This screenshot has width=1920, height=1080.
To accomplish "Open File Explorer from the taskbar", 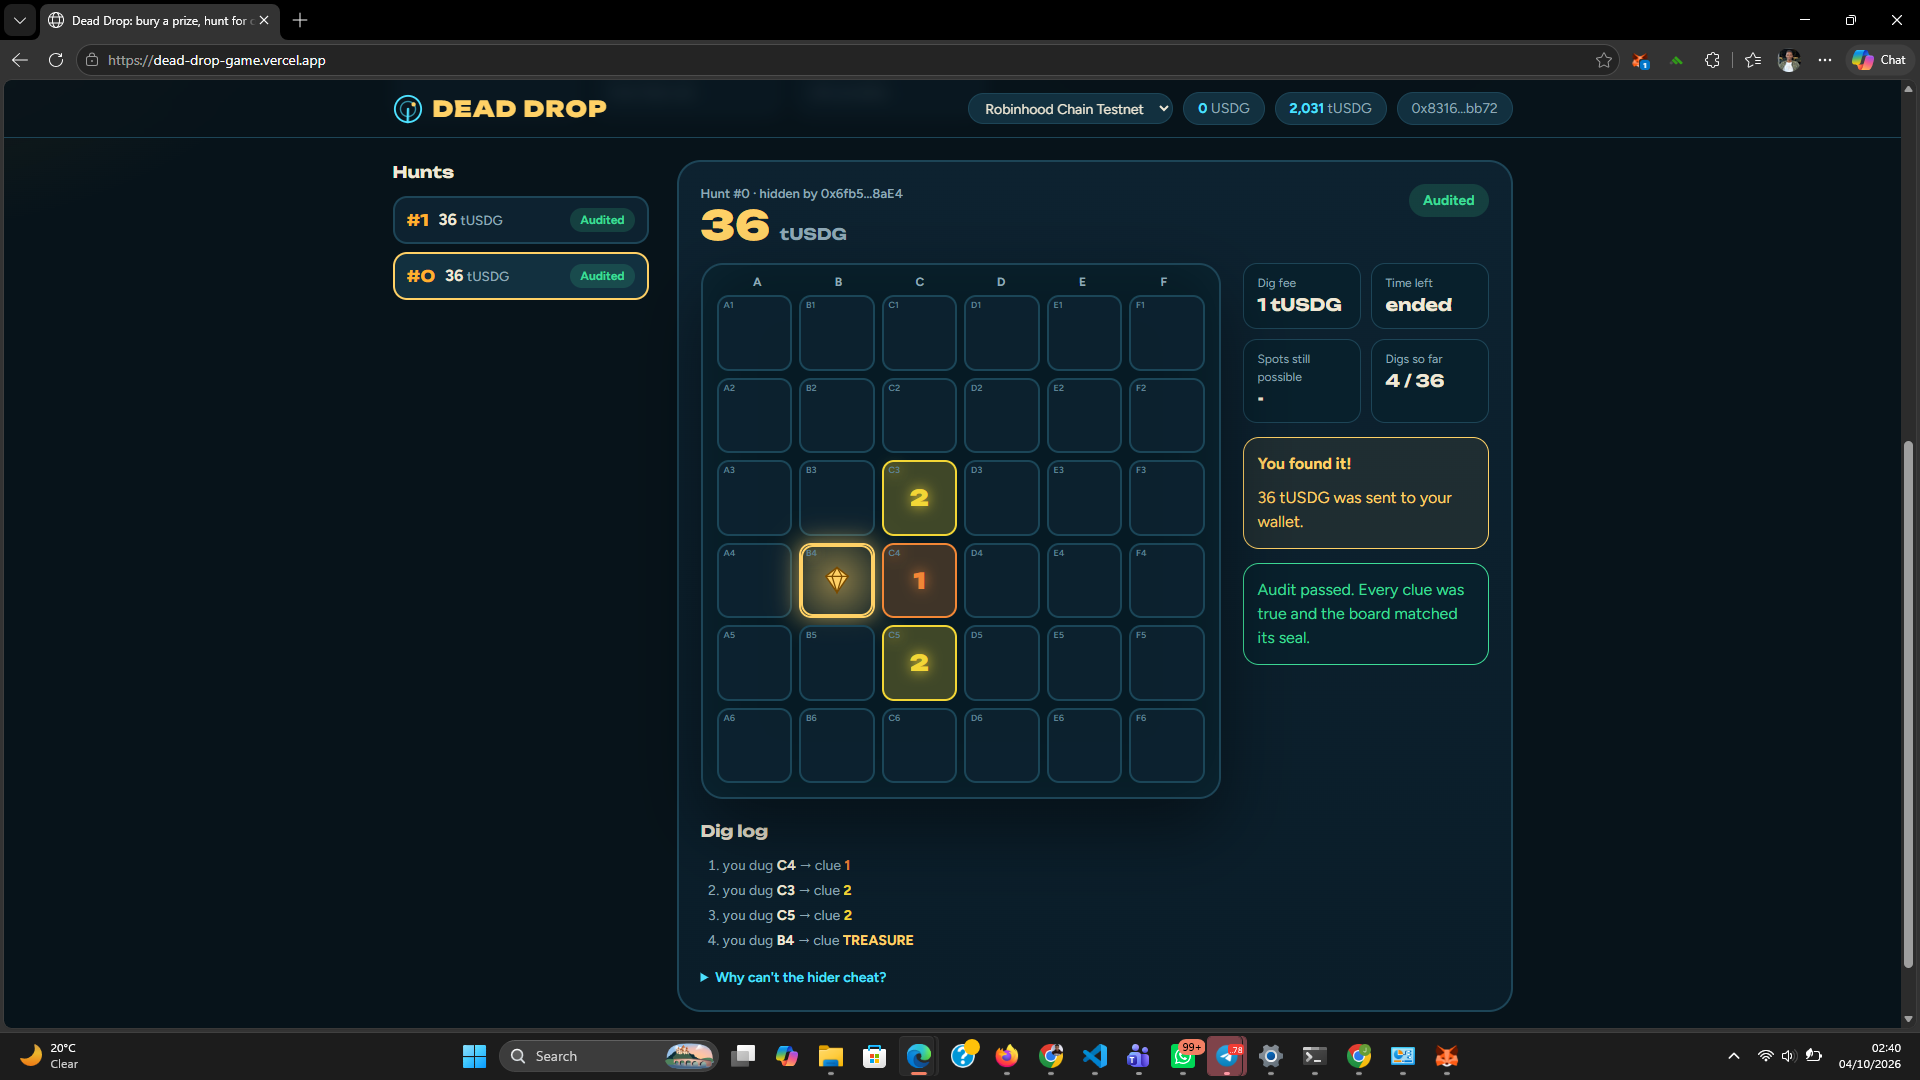I will (x=831, y=1056).
